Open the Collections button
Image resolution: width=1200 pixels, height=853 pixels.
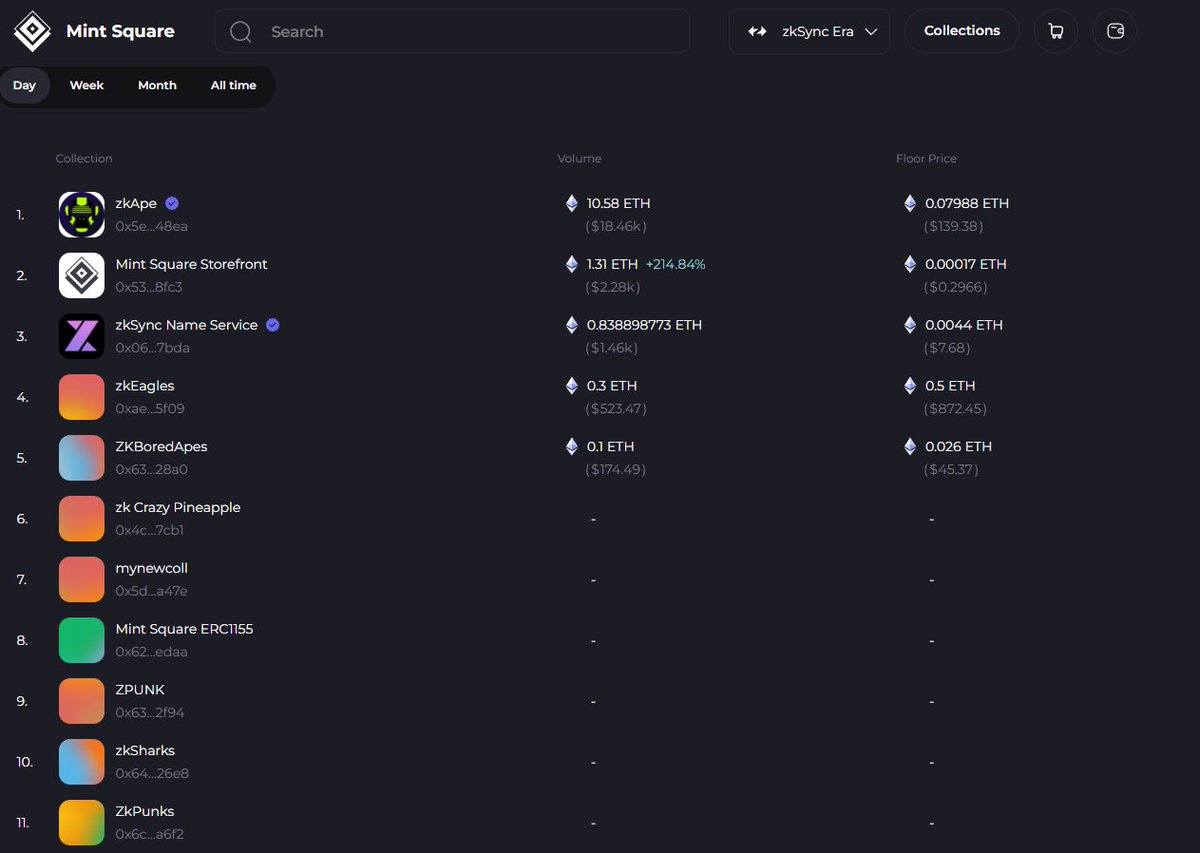point(962,31)
